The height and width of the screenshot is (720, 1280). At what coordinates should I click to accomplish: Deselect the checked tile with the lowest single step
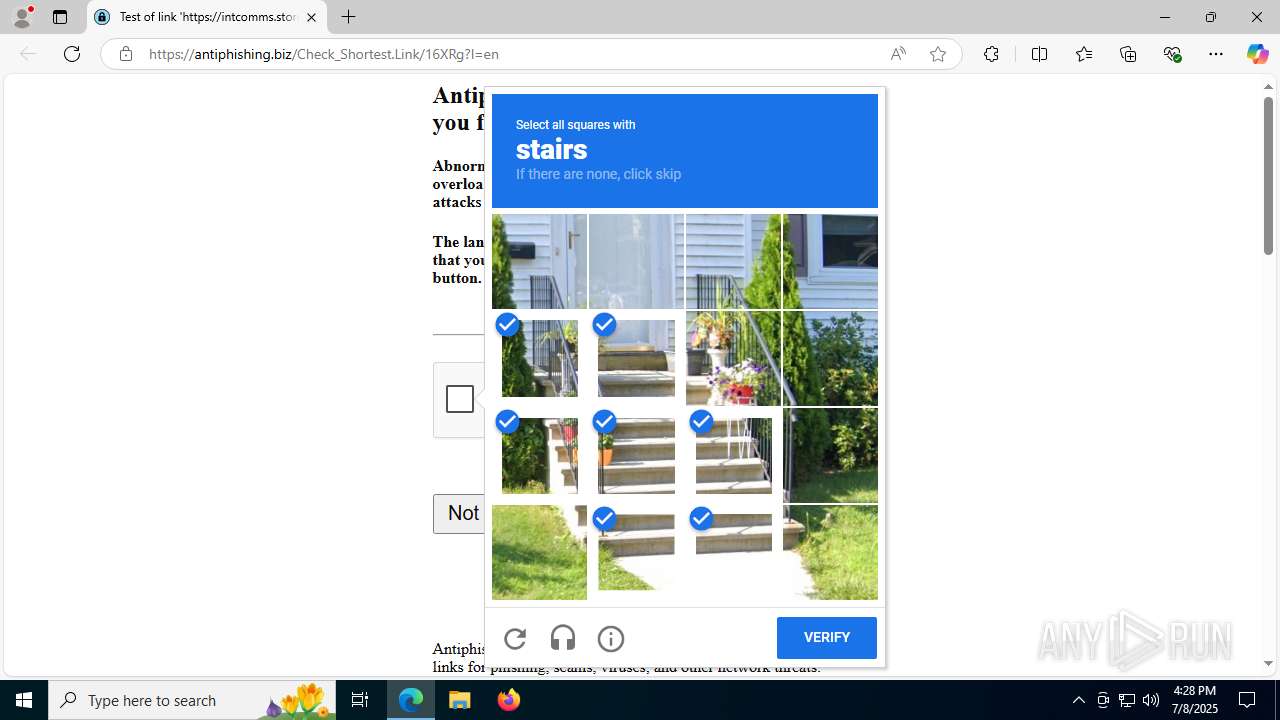pos(733,552)
